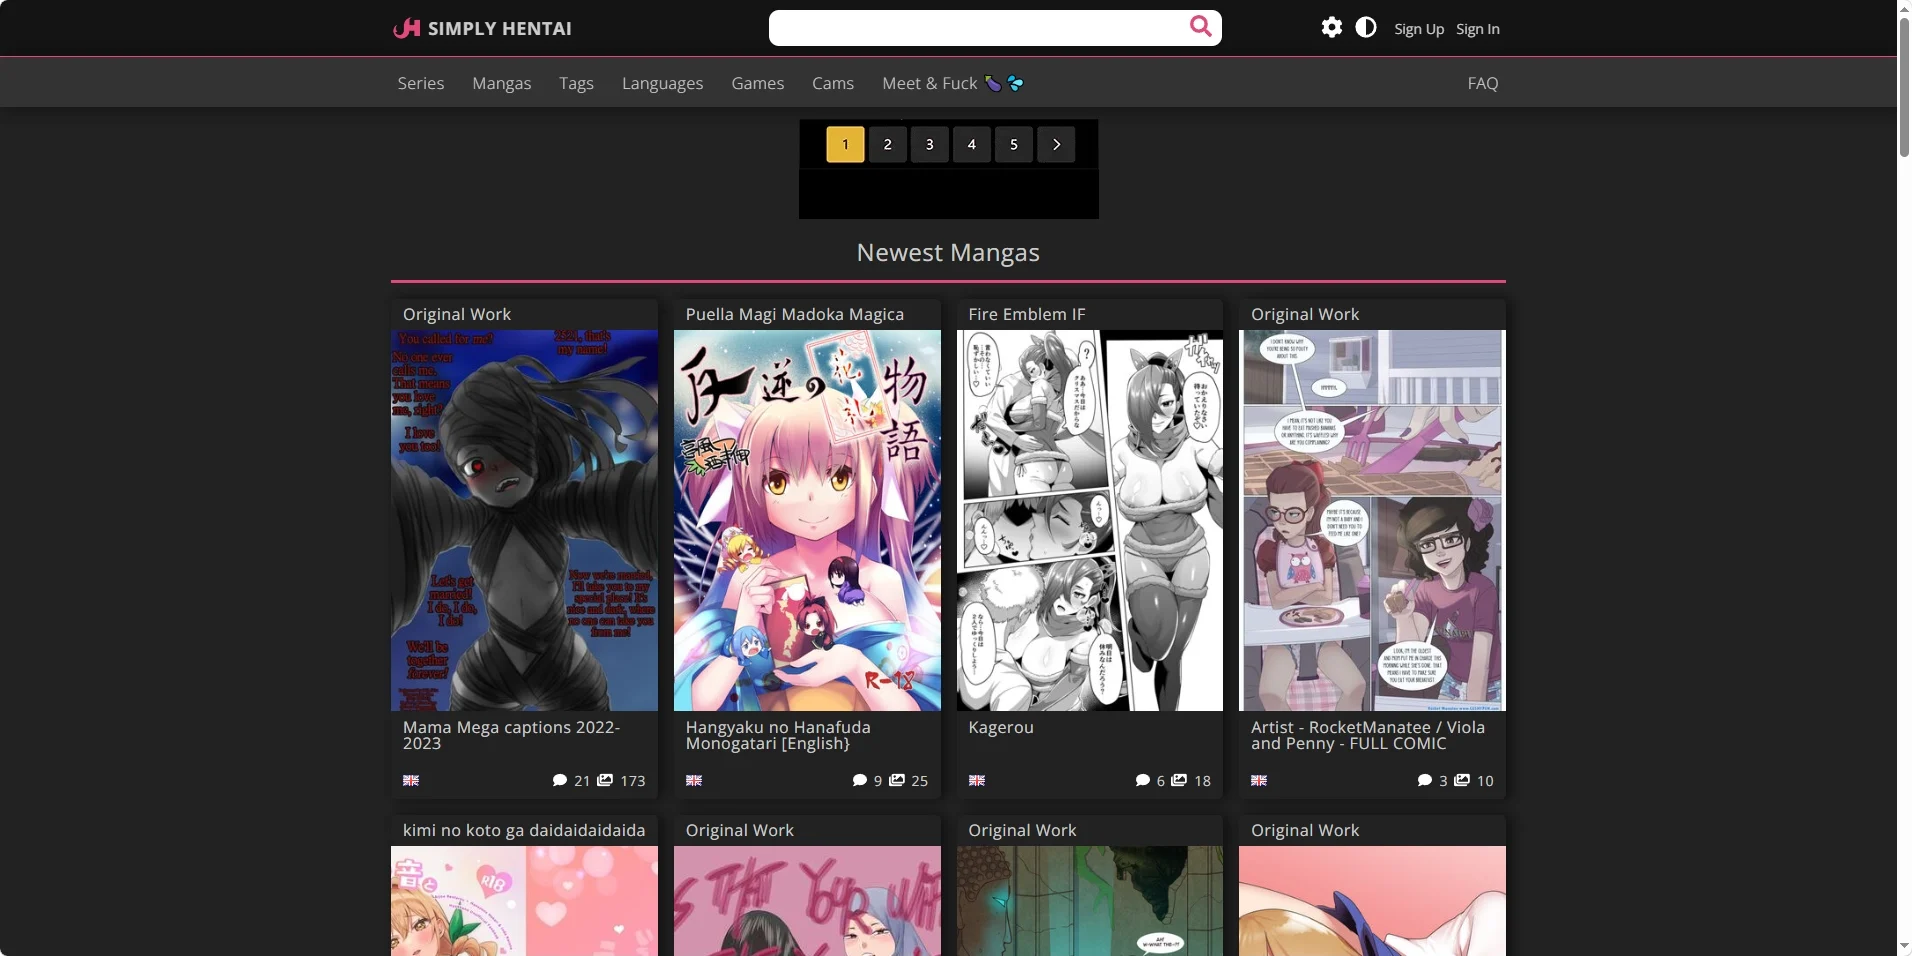Click the magnifier search icon
This screenshot has height=956, width=1912.
(x=1200, y=26)
